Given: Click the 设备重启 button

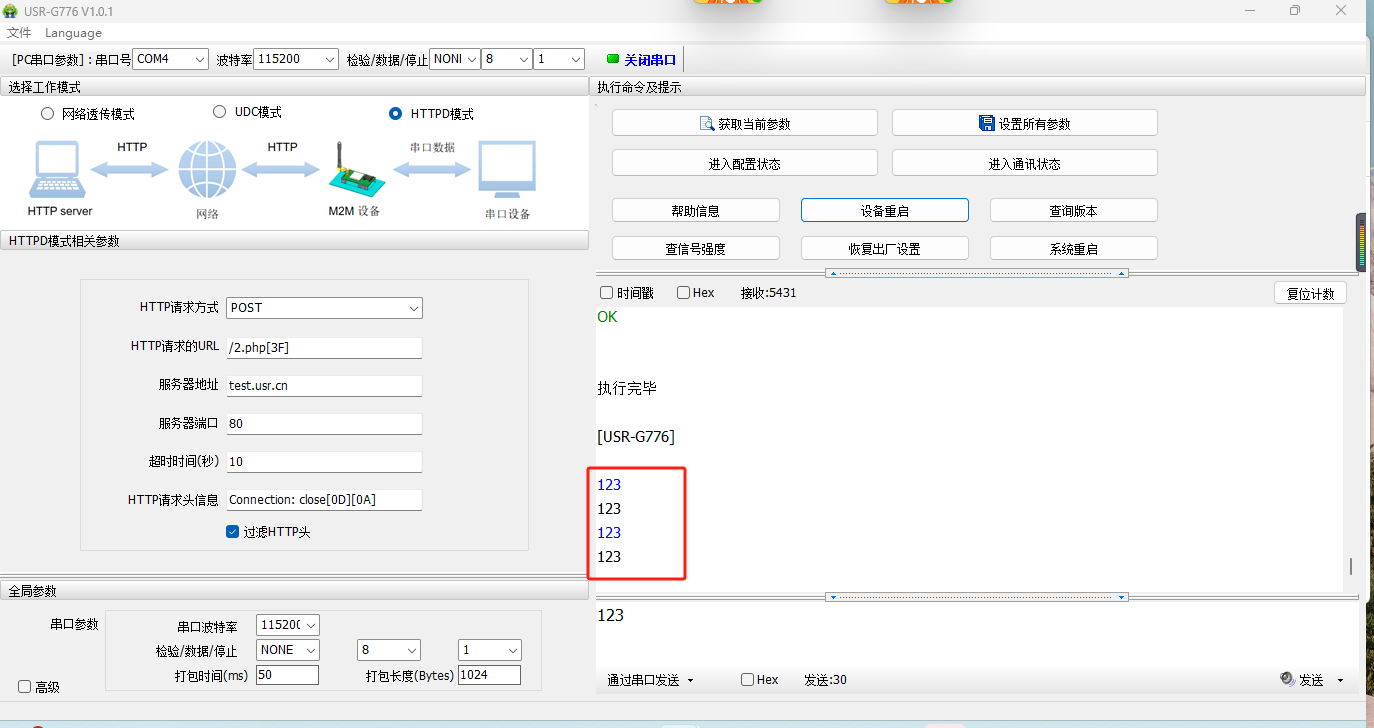Looking at the screenshot, I should [884, 211].
